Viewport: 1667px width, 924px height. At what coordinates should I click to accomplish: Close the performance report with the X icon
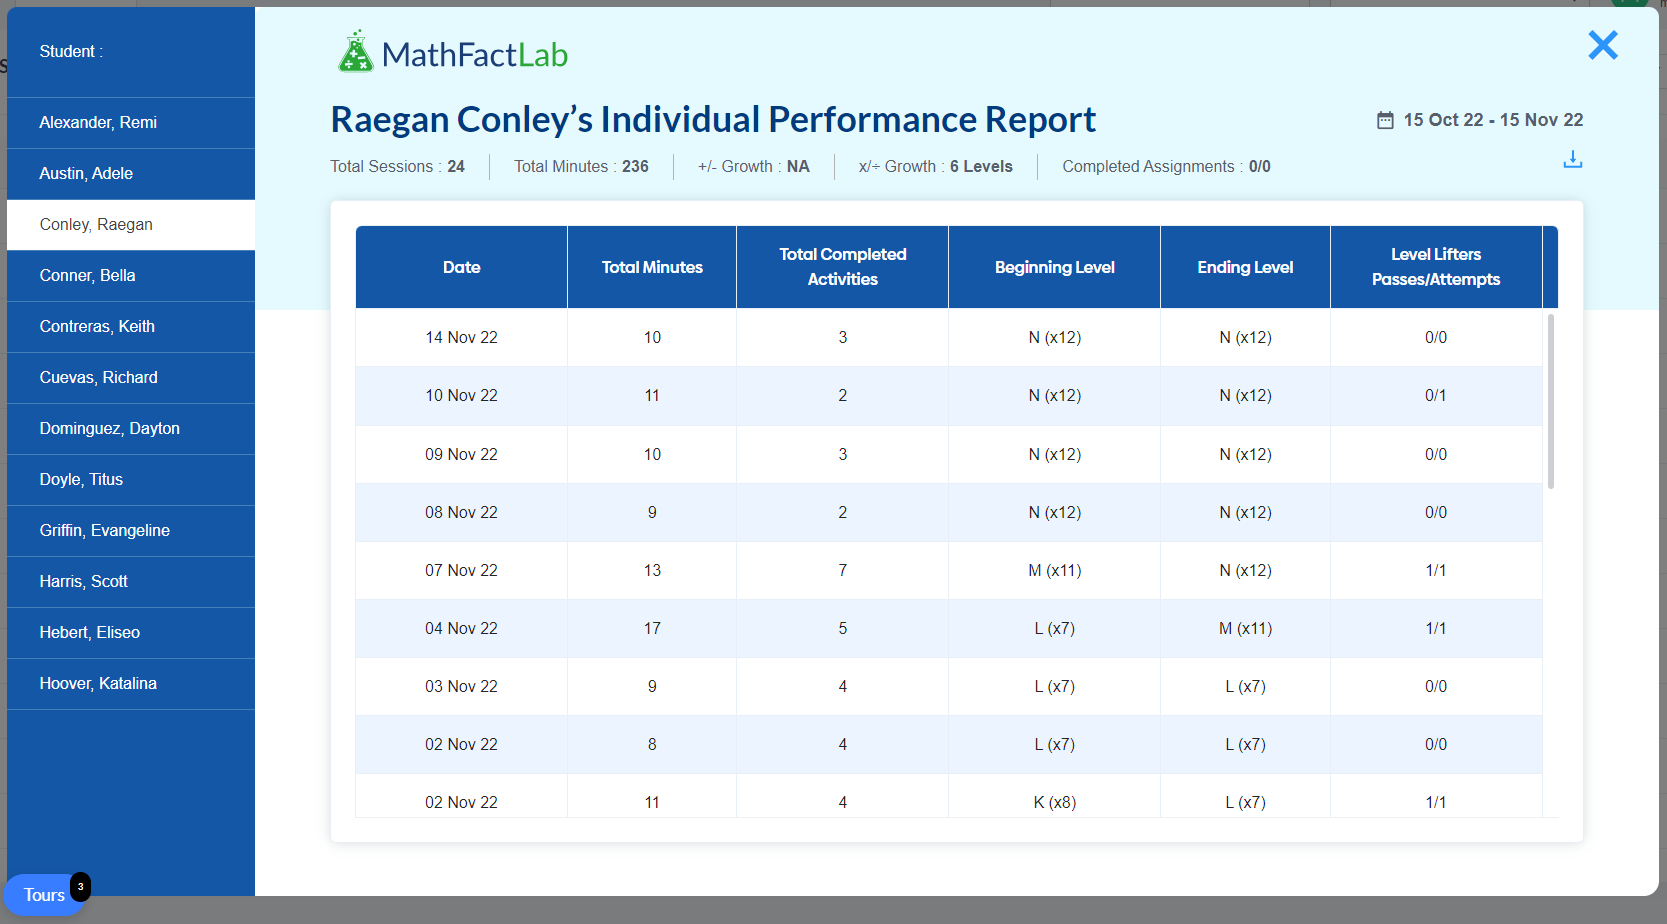tap(1603, 45)
